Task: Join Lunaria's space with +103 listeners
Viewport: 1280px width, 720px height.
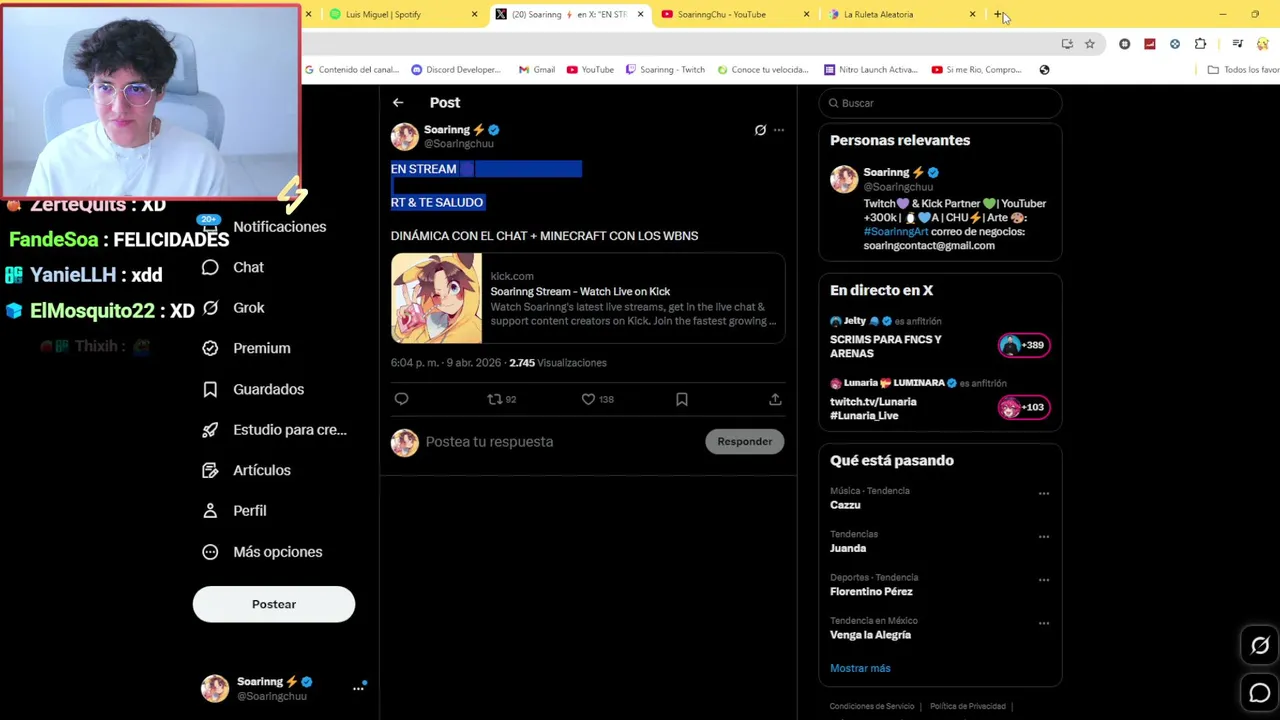Action: [x=1023, y=407]
